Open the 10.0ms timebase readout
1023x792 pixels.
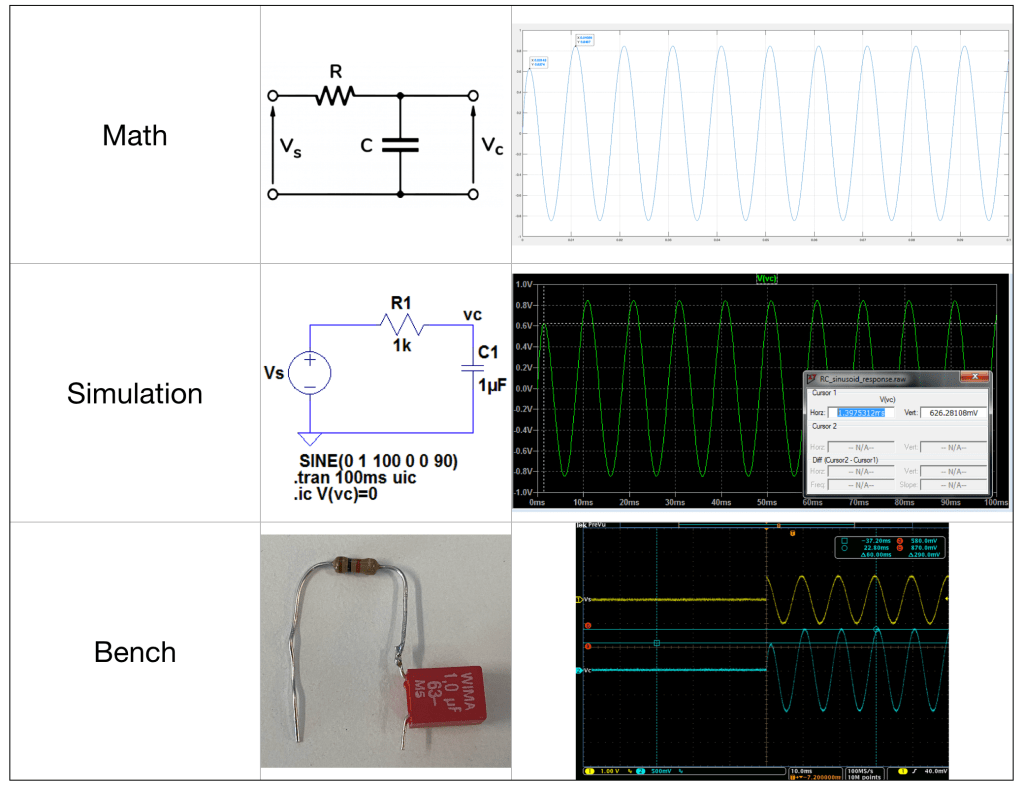coord(802,770)
